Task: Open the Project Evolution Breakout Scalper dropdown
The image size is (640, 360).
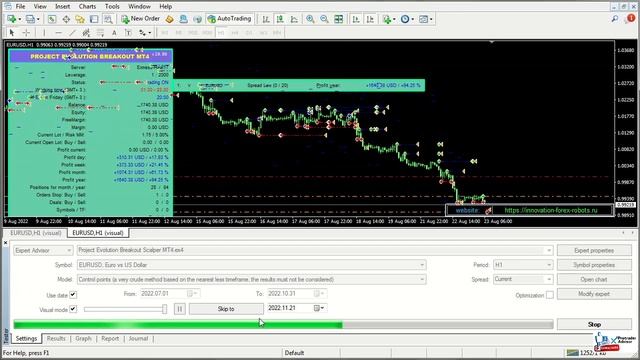Action: pyautogui.click(x=315, y=250)
